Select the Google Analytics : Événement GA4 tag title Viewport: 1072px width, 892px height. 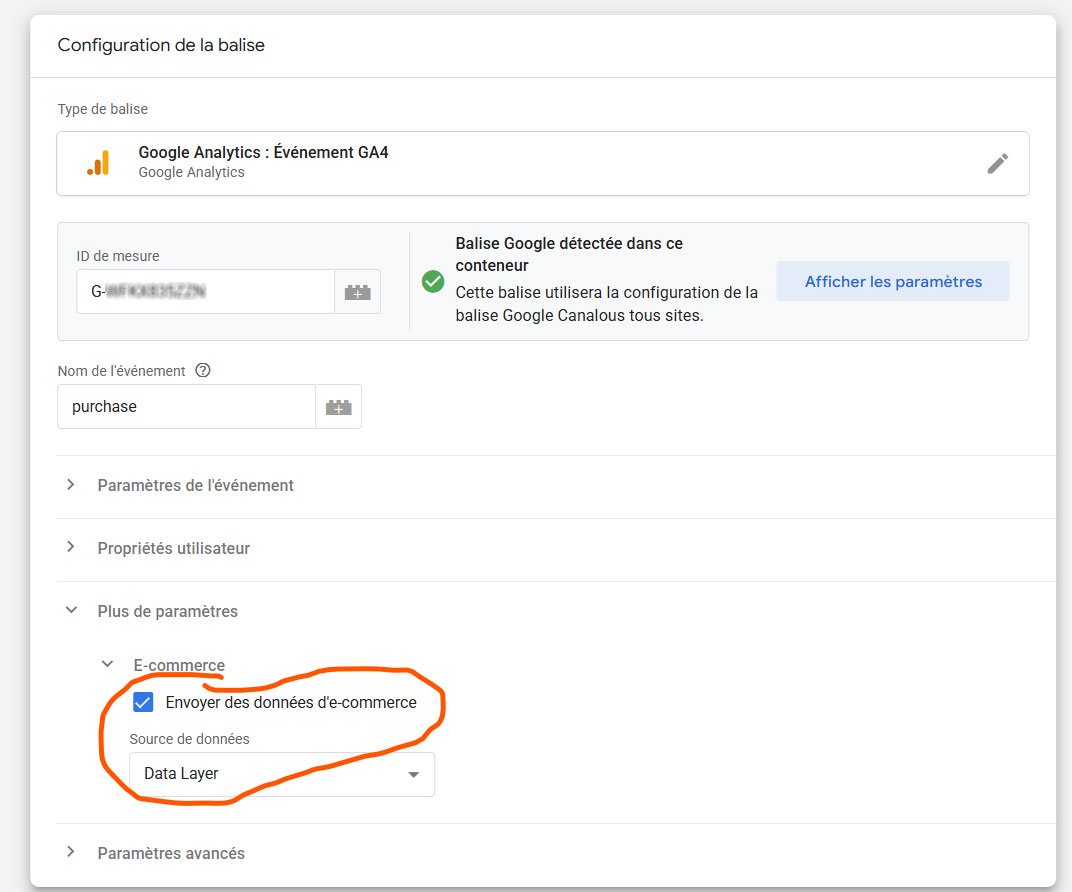tap(263, 153)
